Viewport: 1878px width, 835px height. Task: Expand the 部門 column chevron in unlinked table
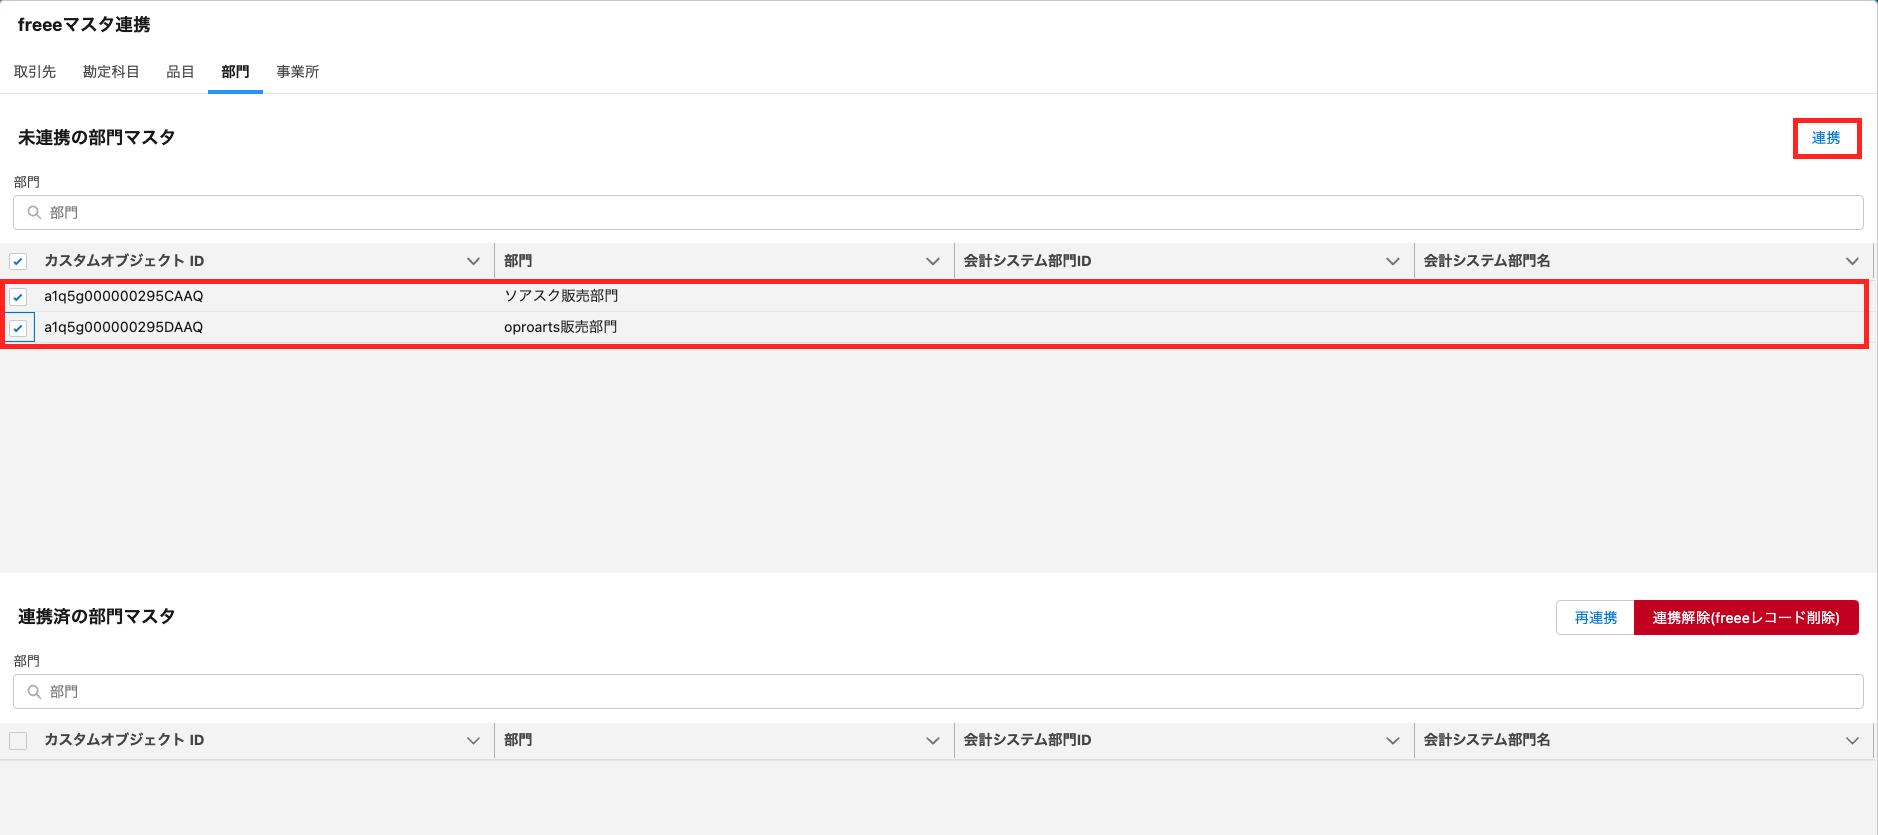[x=933, y=261]
